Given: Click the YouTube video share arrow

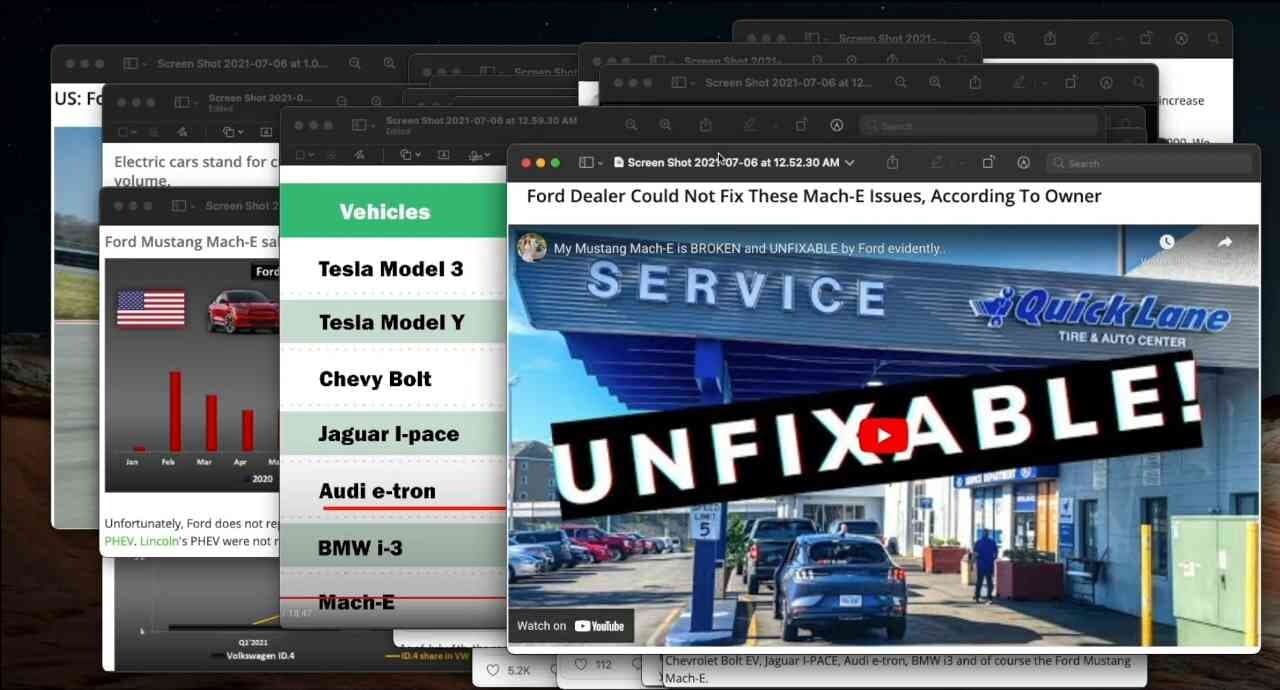Looking at the screenshot, I should (x=1225, y=243).
